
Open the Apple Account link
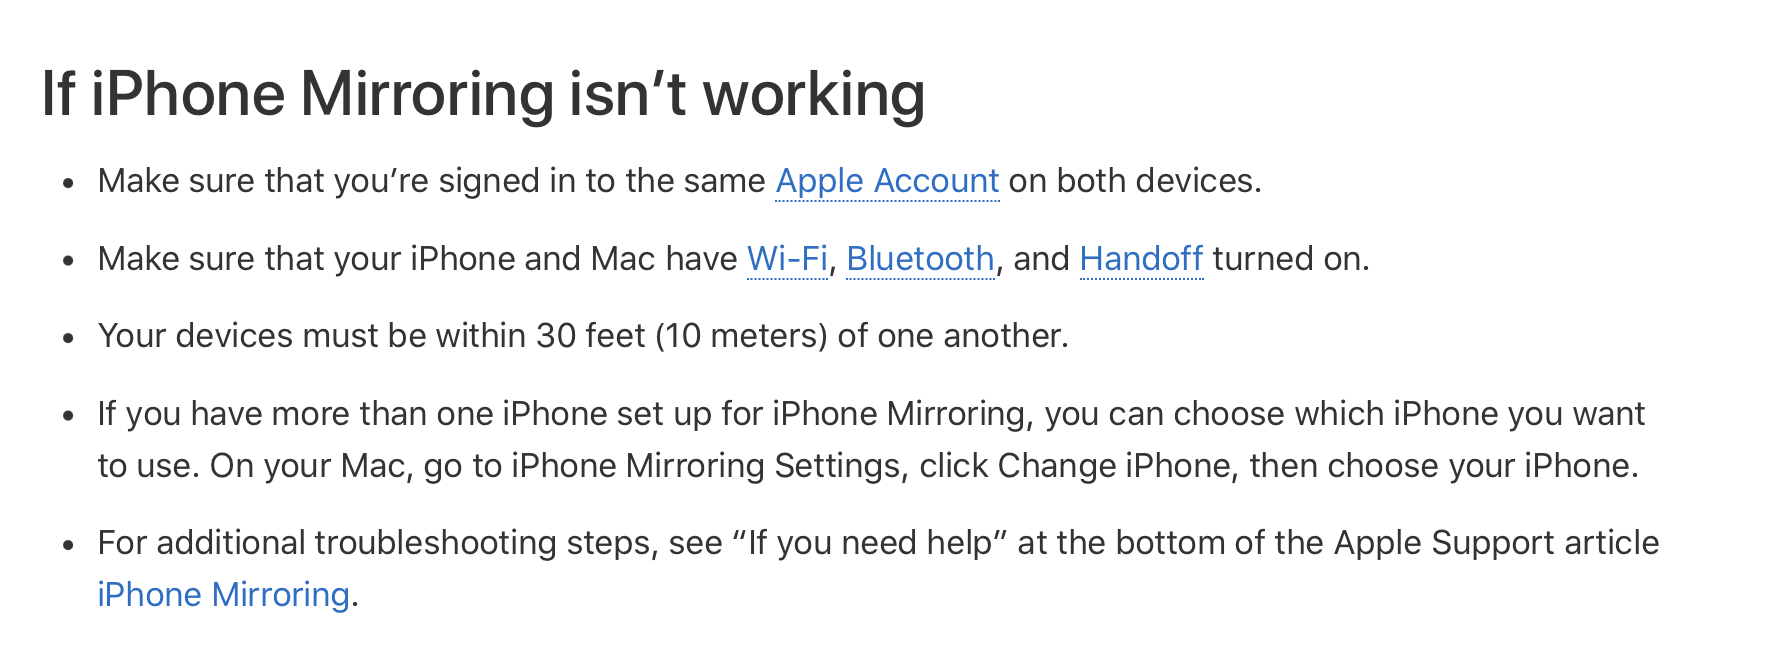887,181
